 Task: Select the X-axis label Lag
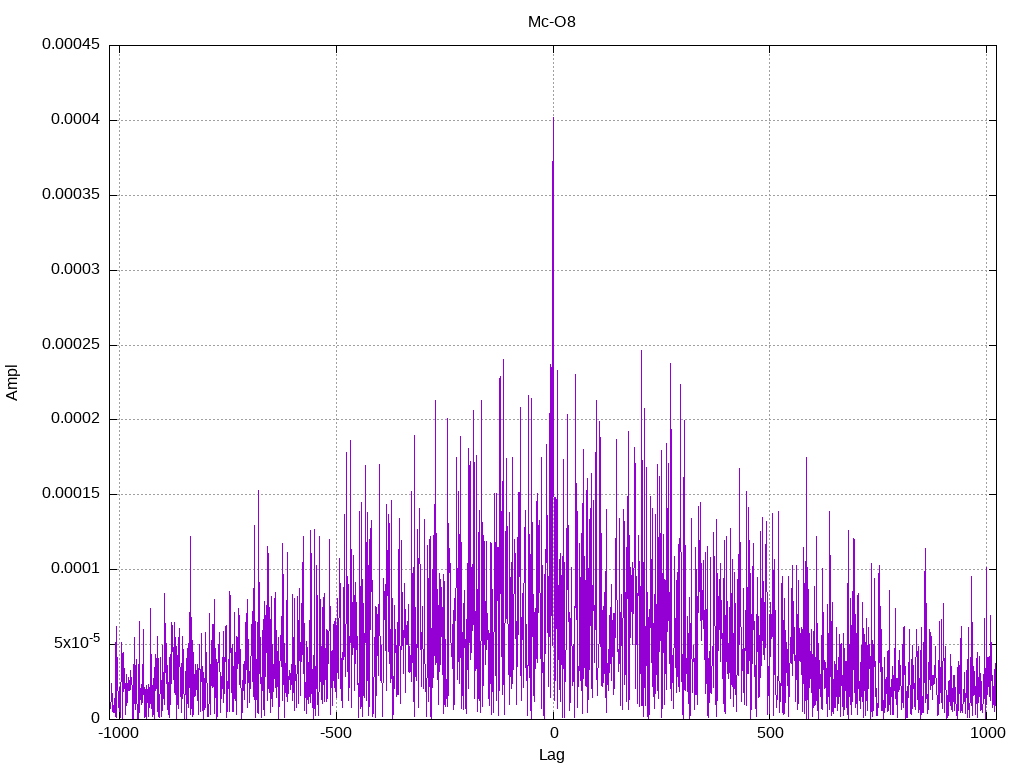click(x=552, y=755)
